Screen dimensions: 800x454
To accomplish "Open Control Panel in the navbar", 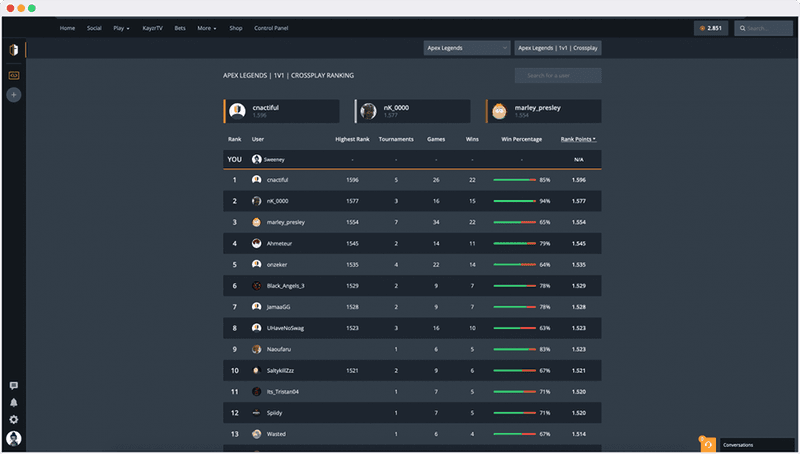I will [271, 28].
